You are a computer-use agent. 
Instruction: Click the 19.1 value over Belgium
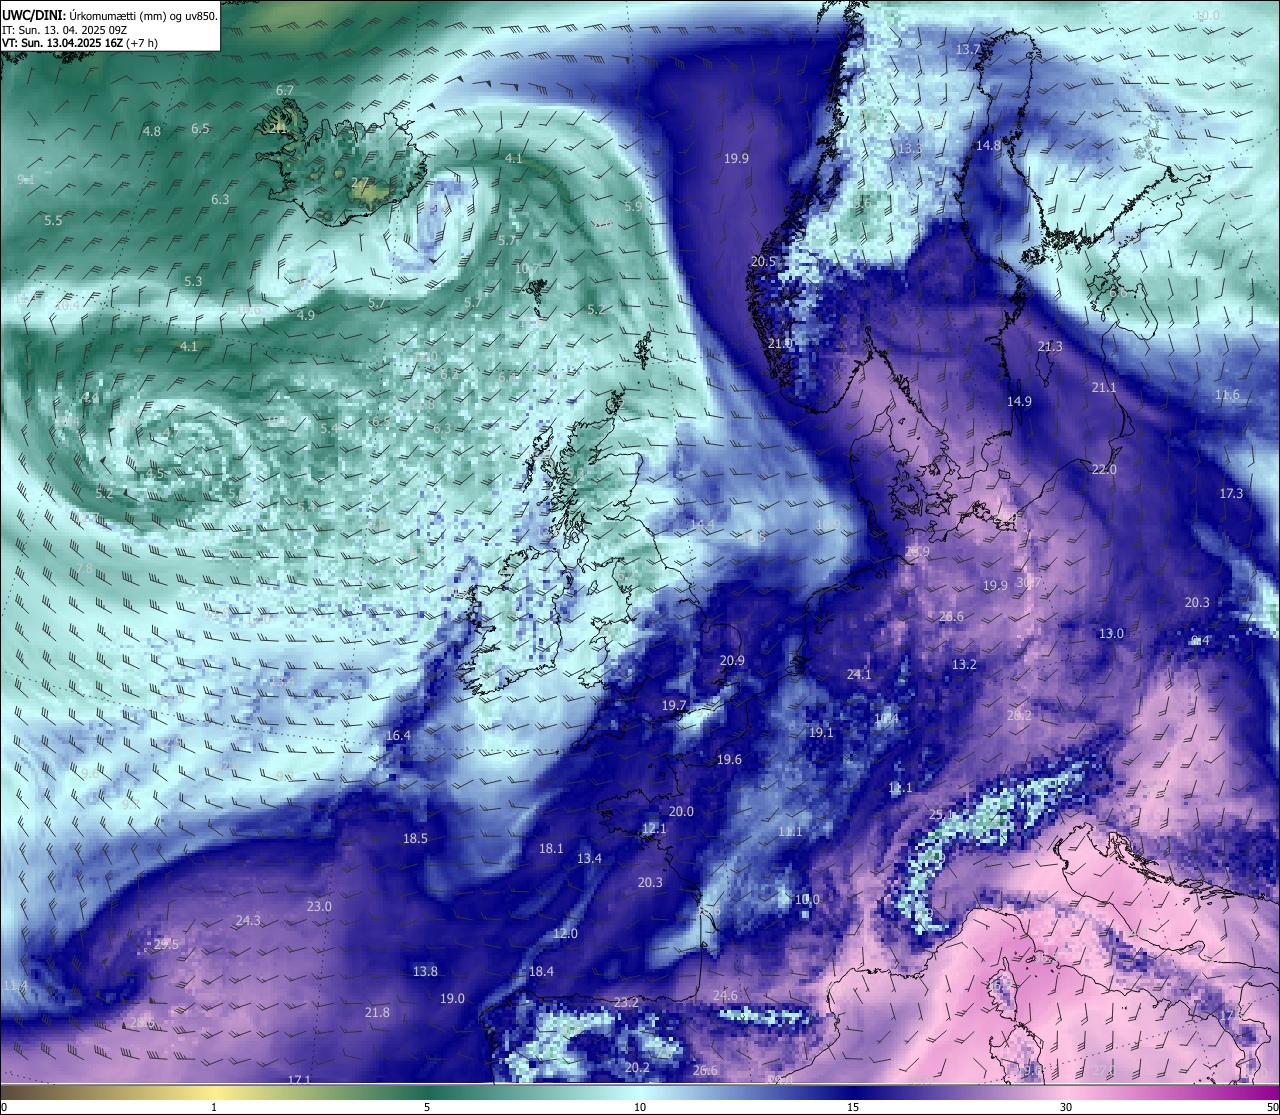(821, 732)
